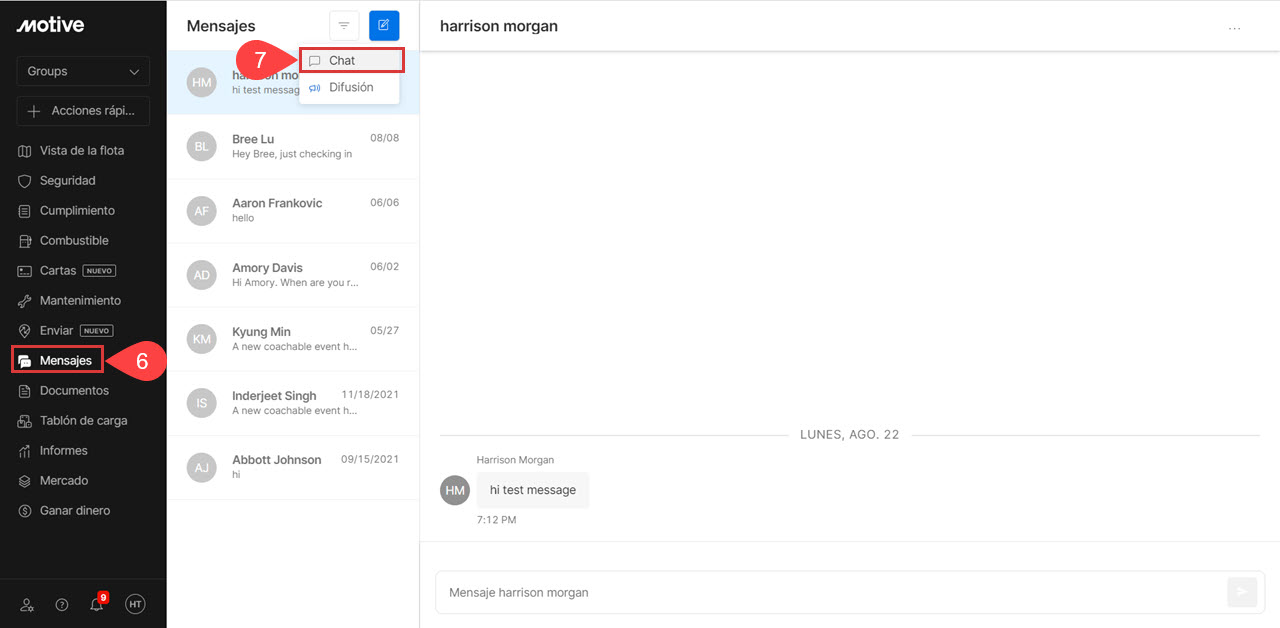Click Harrison Morgan sender name above message
Screen dimensions: 1280x628
click(x=515, y=460)
